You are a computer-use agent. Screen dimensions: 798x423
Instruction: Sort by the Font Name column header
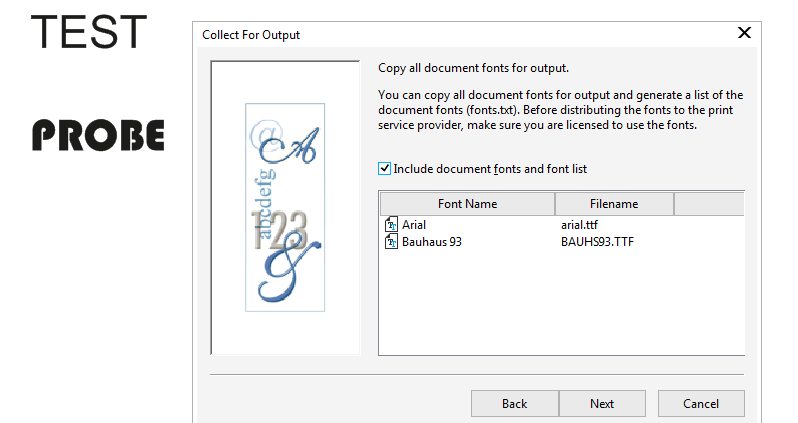[x=467, y=204]
